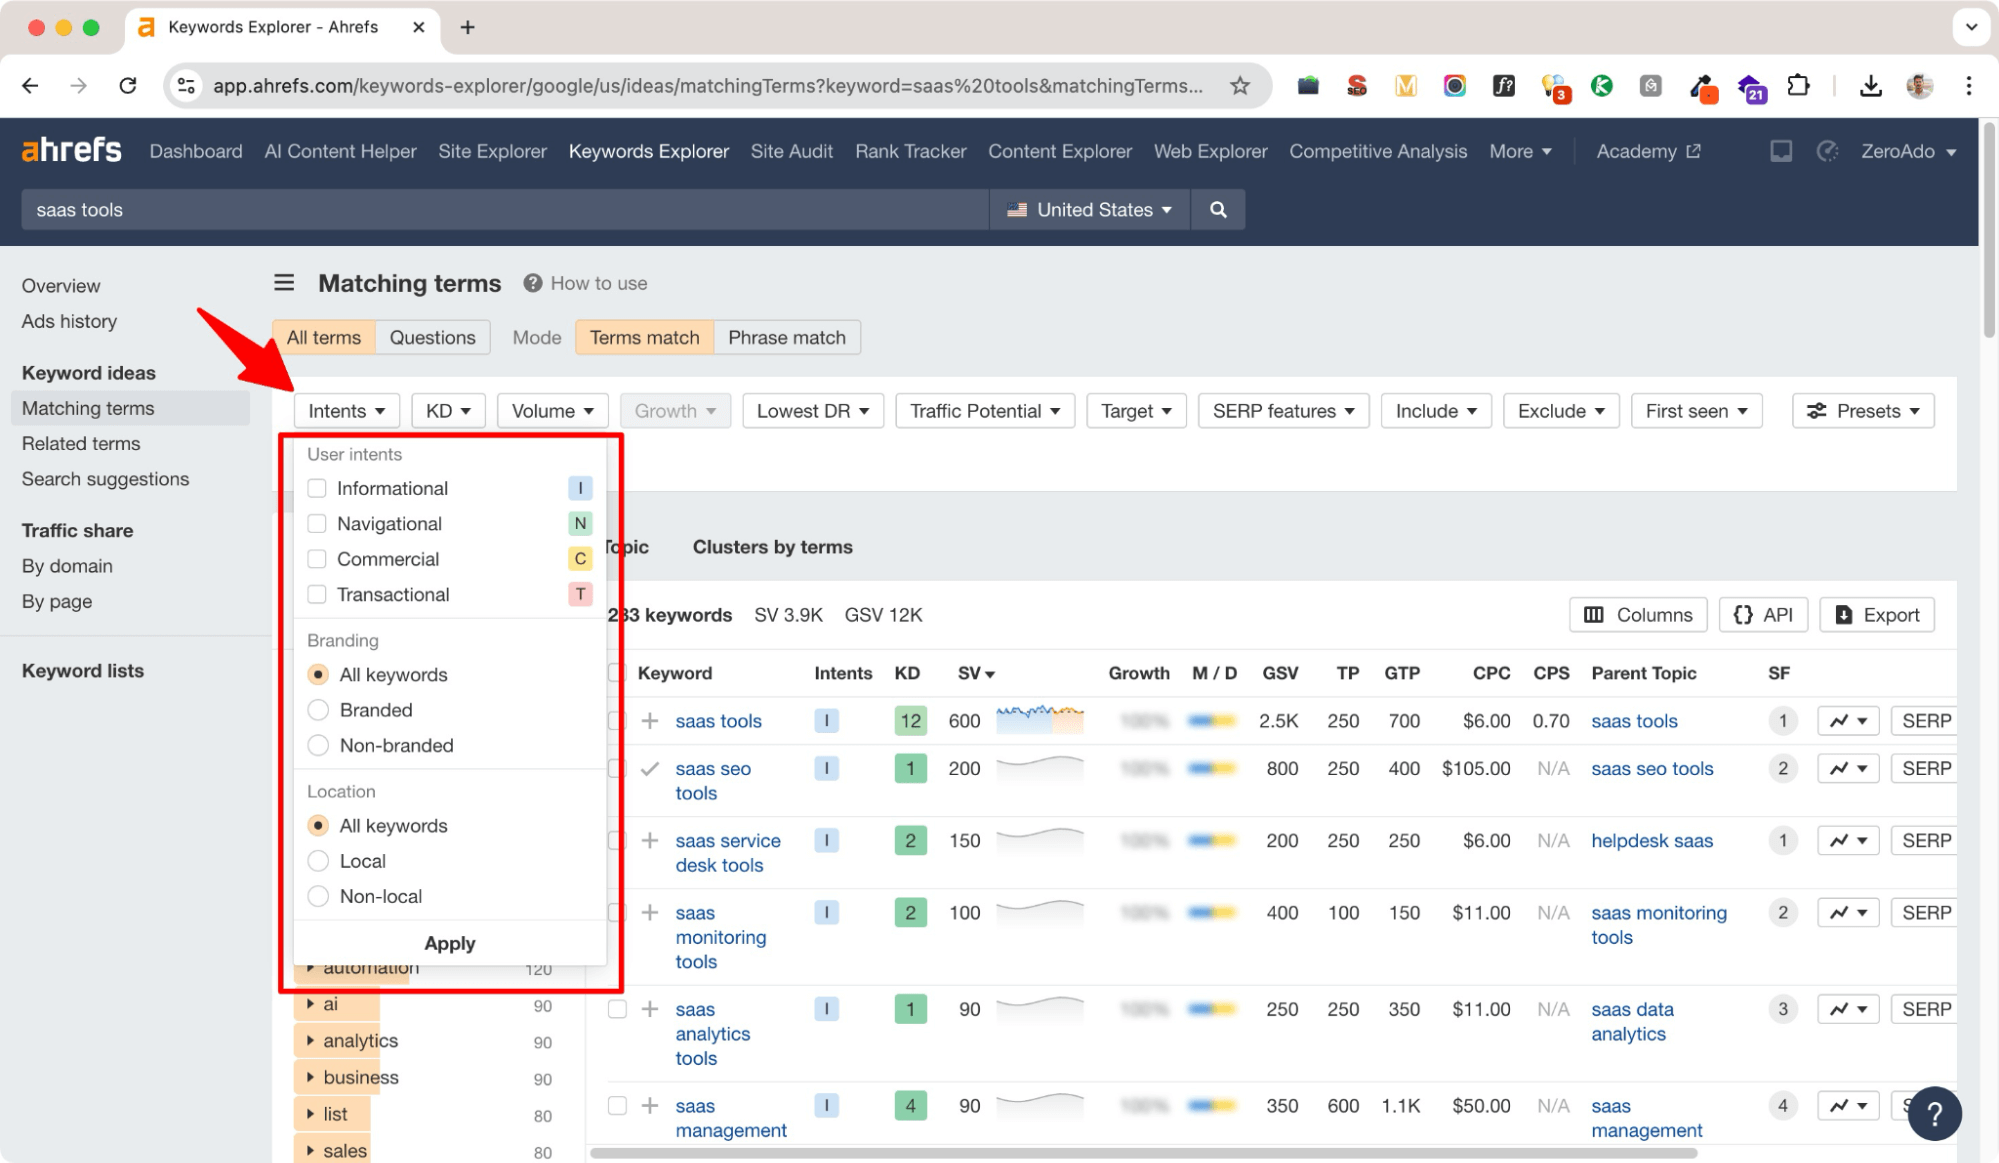This screenshot has height=1163, width=1999.
Task: Reload the page
Action: click(128, 86)
